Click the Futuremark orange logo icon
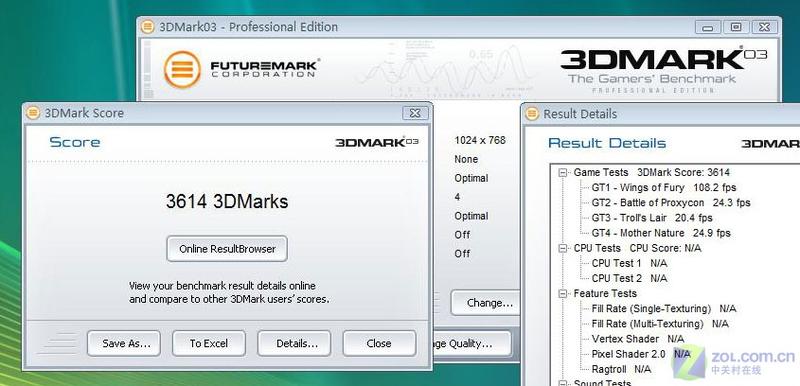Image resolution: width=800 pixels, height=386 pixels. (182, 69)
